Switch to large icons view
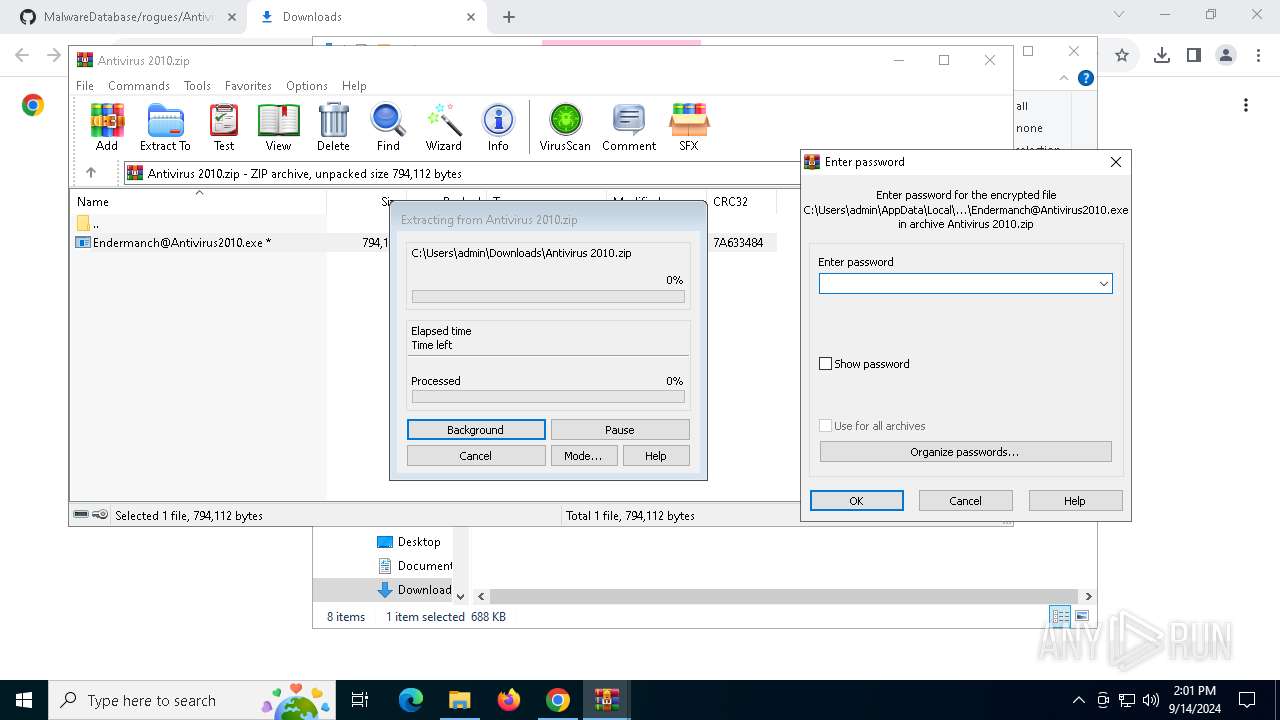1280x720 pixels. [1081, 616]
